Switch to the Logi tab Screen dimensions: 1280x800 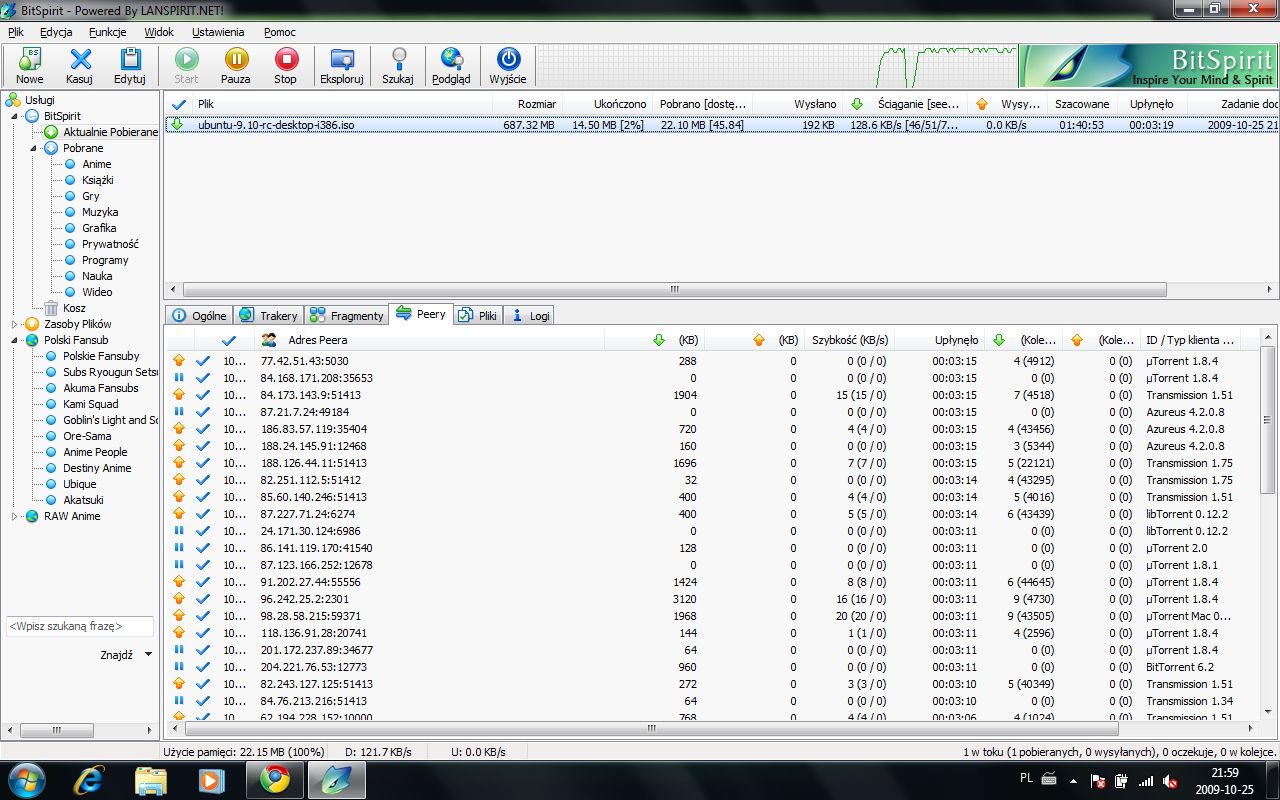click(530, 315)
